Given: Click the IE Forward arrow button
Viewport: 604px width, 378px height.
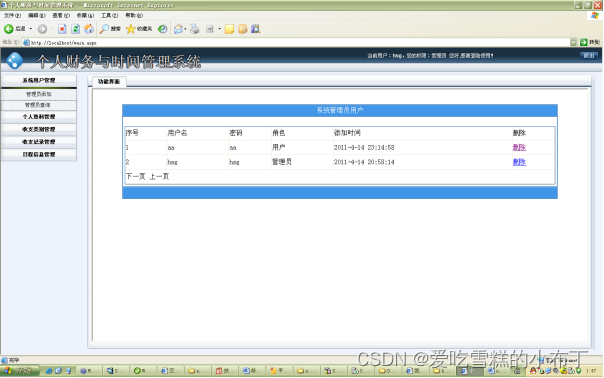Looking at the screenshot, I should [x=42, y=29].
